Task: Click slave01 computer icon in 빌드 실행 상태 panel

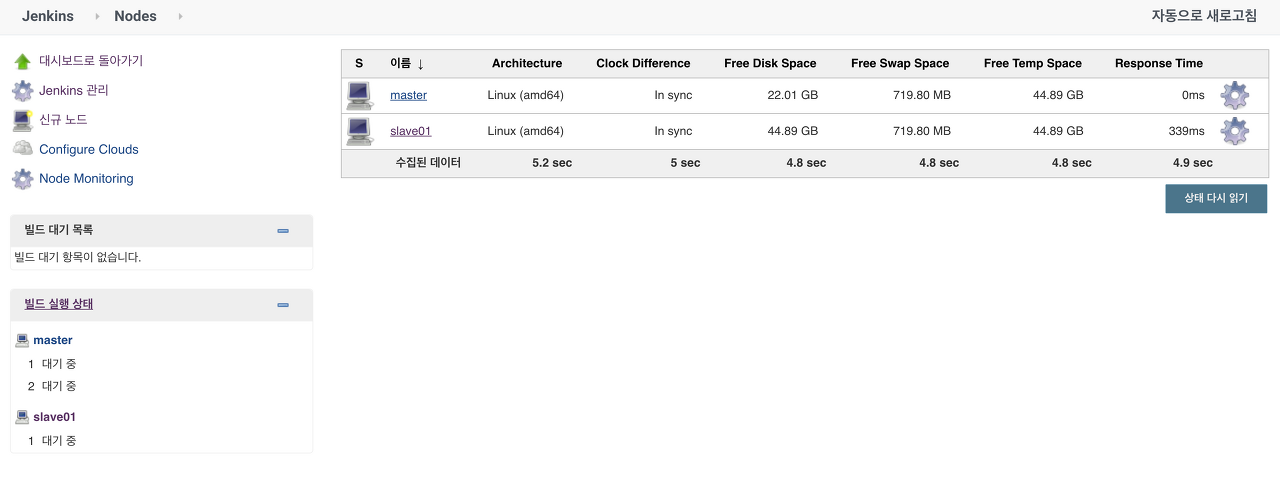Action: pos(22,416)
